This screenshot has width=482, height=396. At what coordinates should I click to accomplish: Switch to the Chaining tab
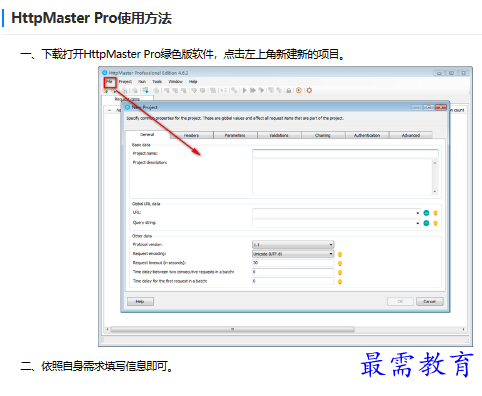point(323,135)
